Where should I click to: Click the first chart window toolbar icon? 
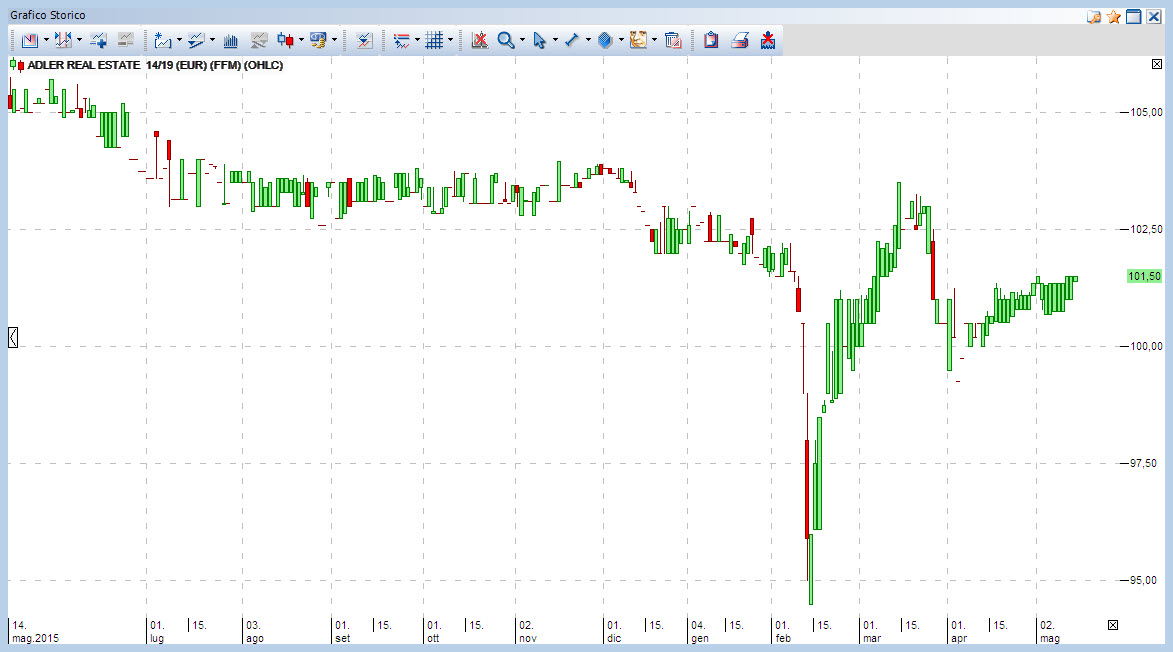pos(29,40)
